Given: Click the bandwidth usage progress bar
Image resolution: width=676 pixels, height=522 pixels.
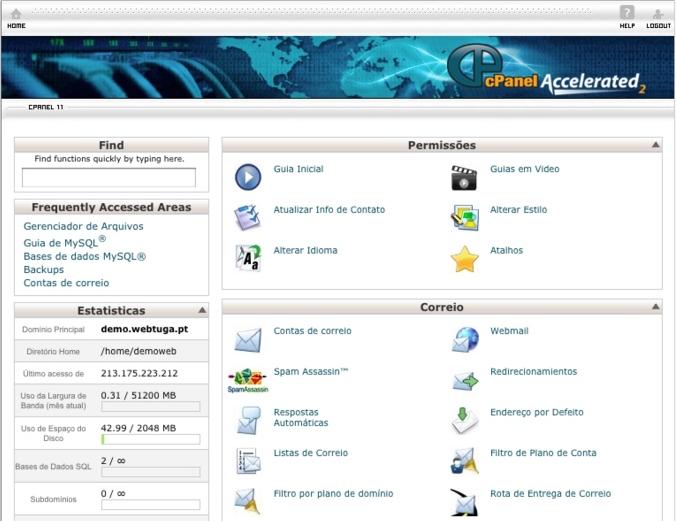Looking at the screenshot, I should (x=150, y=406).
